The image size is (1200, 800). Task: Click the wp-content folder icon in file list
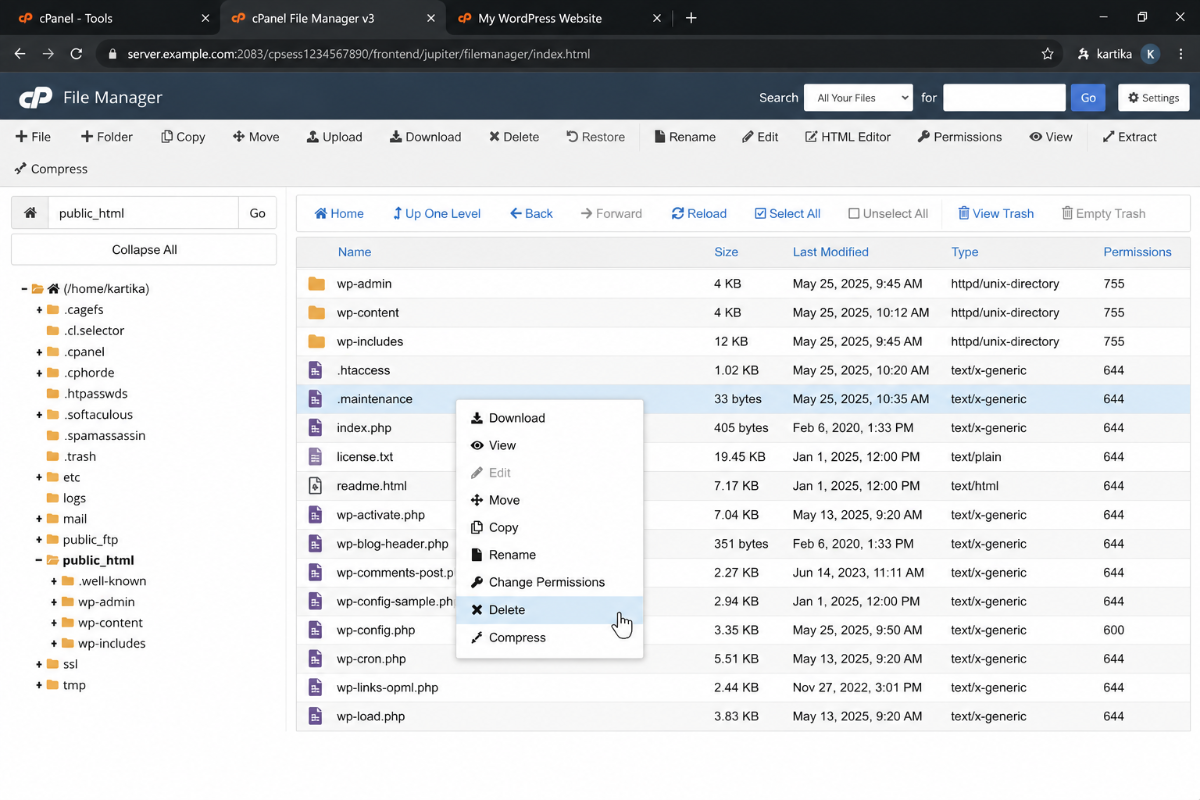click(316, 313)
